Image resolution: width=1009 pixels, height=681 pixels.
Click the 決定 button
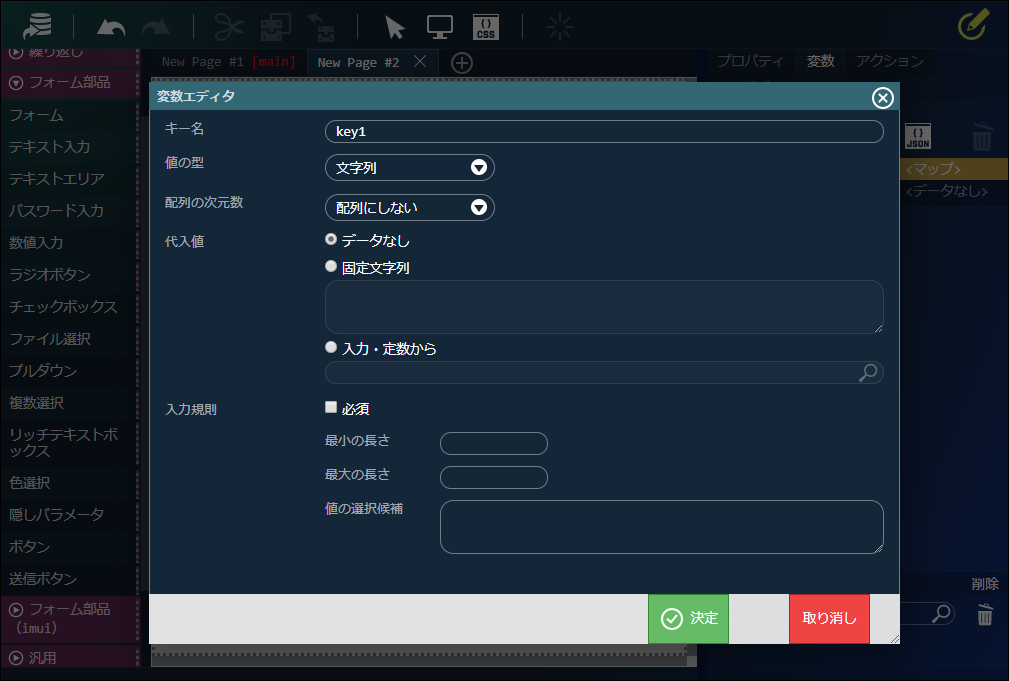tap(689, 619)
